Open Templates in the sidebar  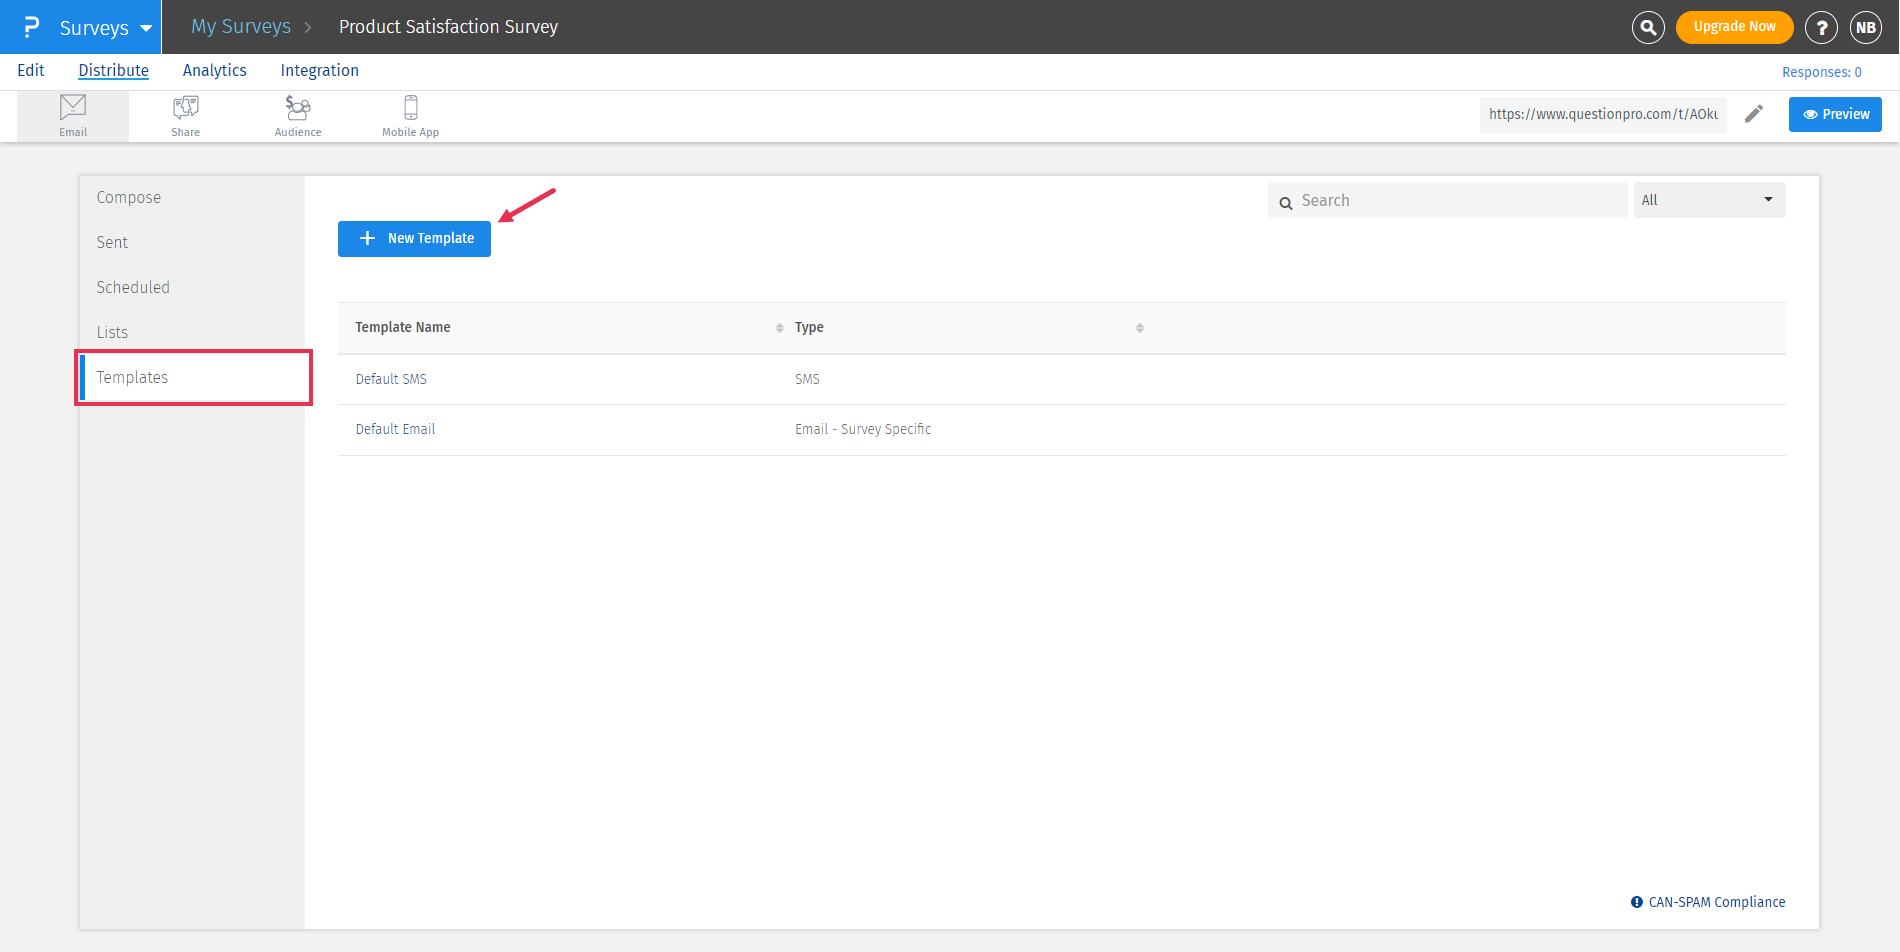point(192,378)
